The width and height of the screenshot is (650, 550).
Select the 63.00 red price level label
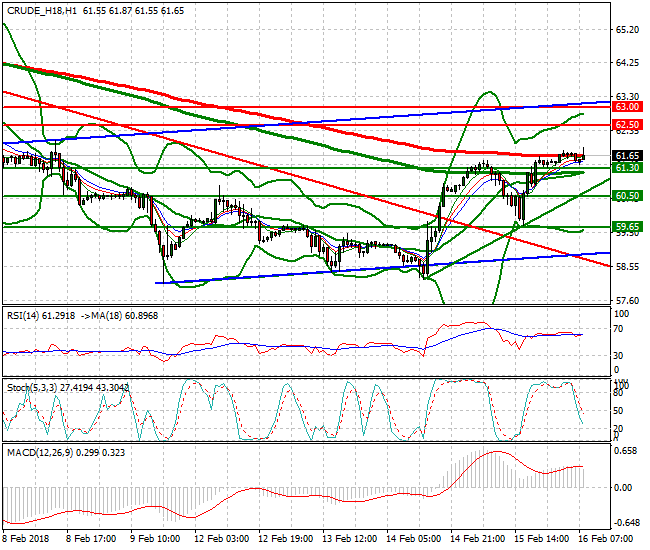pos(627,107)
